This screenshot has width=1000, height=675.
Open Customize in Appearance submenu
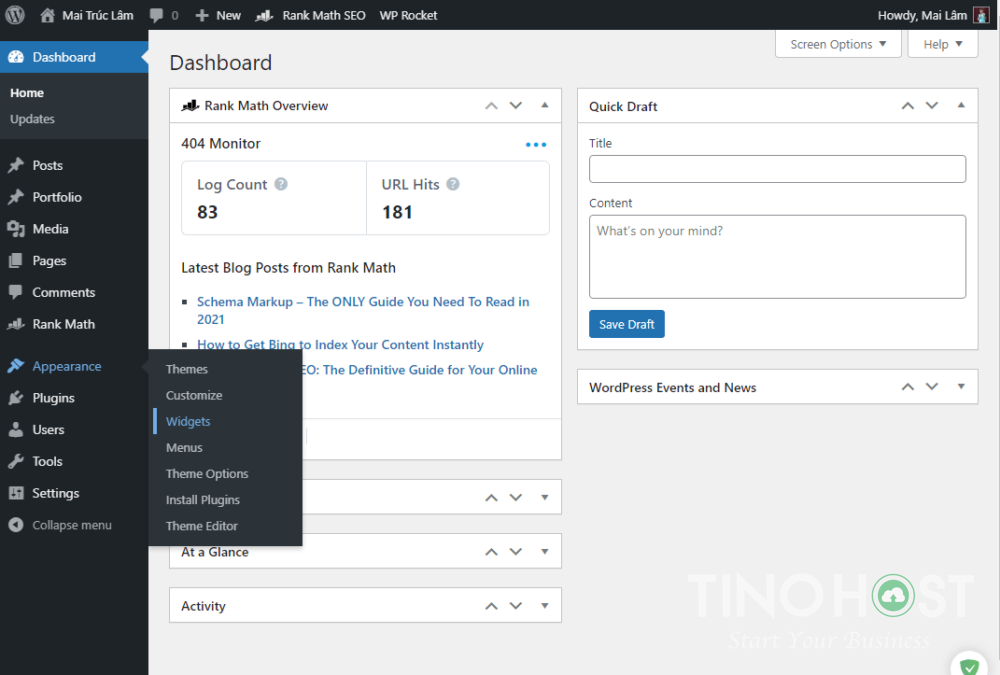click(194, 396)
